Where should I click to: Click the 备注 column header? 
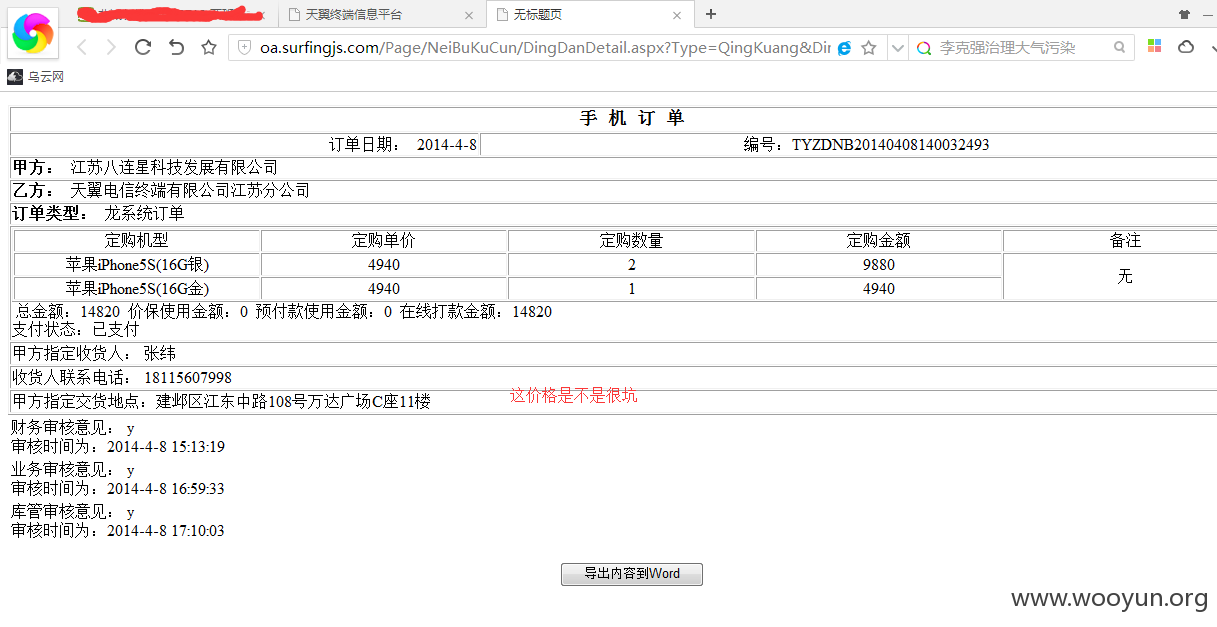[x=1125, y=241]
